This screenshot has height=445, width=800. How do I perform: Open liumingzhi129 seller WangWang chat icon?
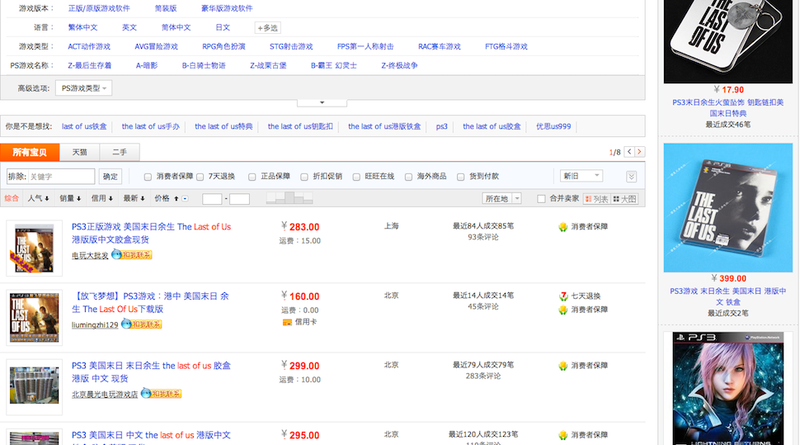141,324
